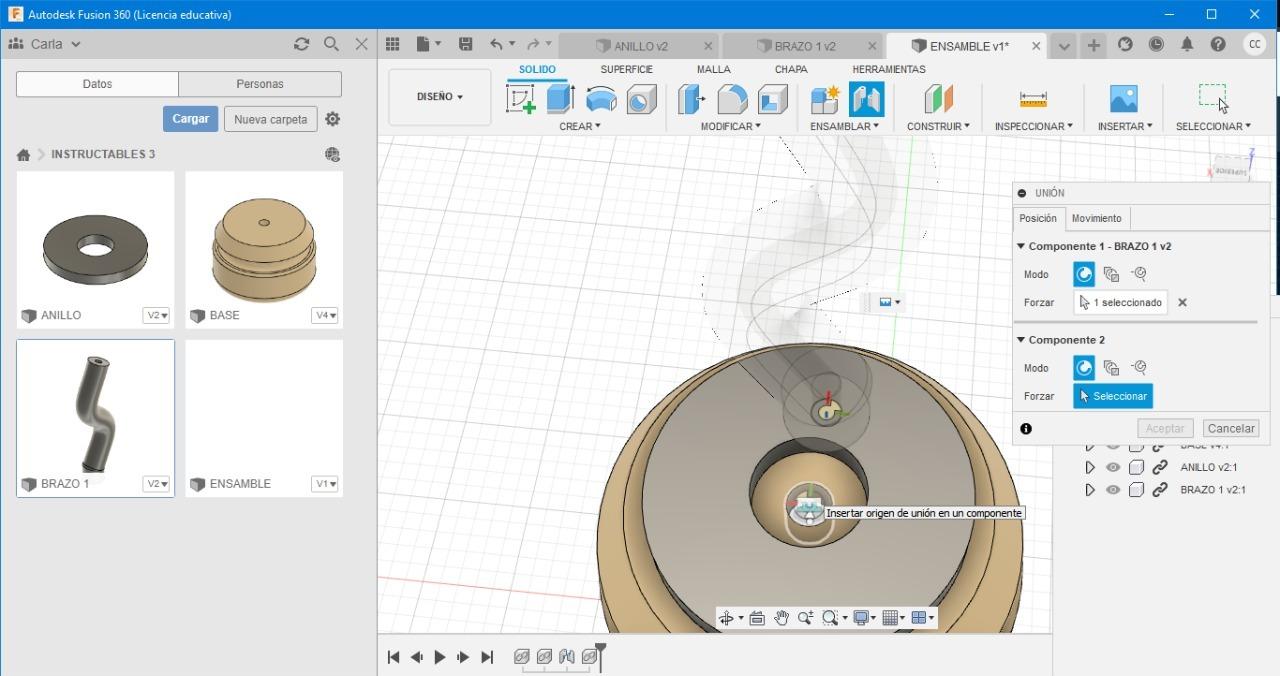Click the info icon in UNIÓN dialog
The width and height of the screenshot is (1280, 676).
[1025, 428]
